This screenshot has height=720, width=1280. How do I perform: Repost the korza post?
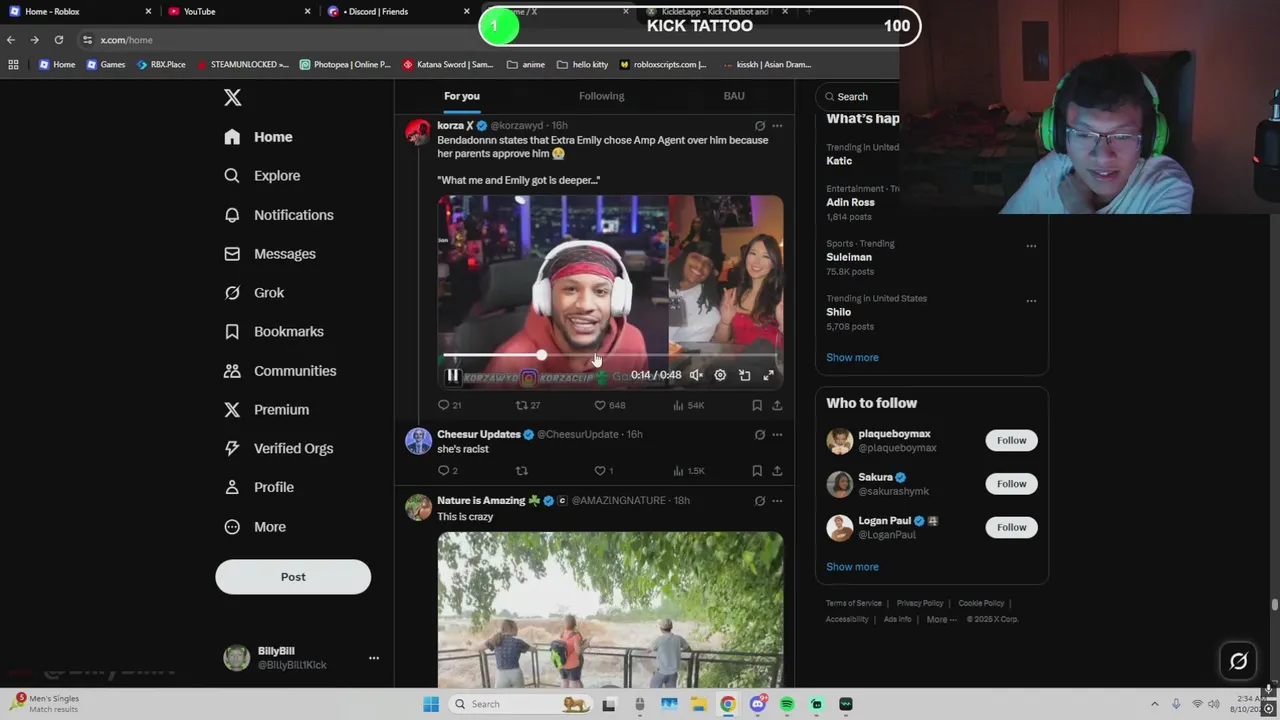(x=527, y=405)
